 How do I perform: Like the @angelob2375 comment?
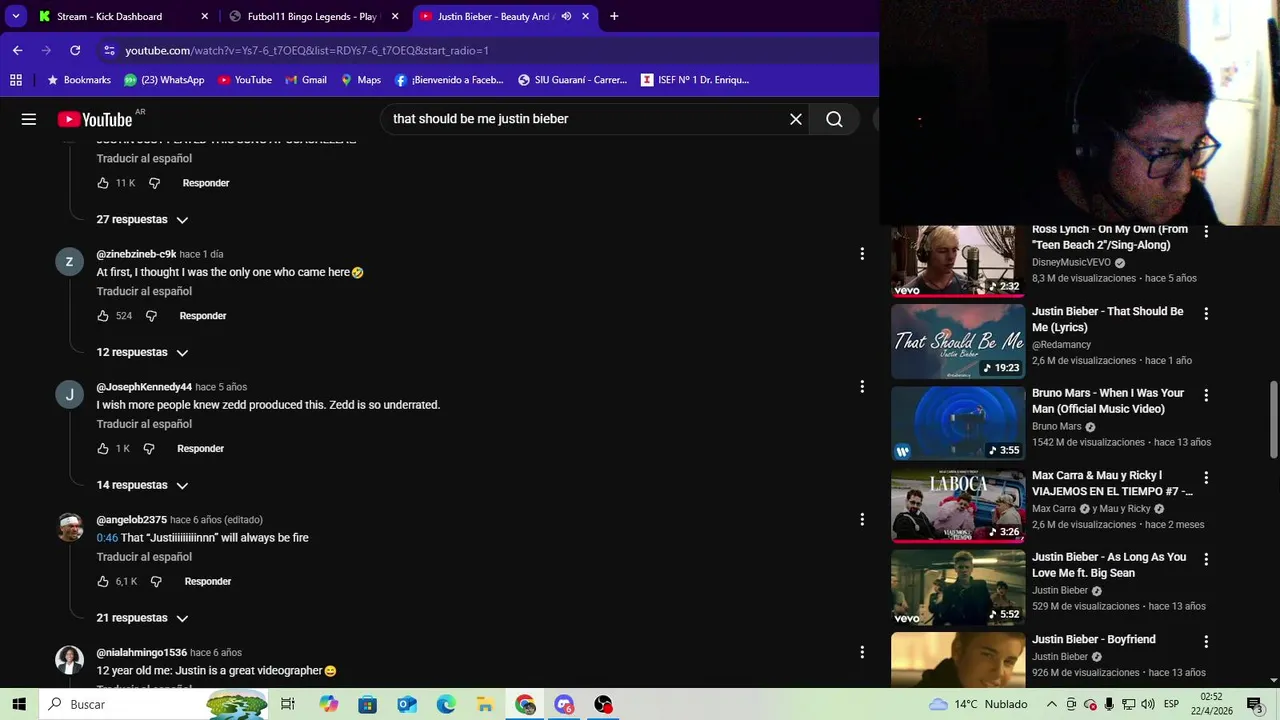(103, 582)
